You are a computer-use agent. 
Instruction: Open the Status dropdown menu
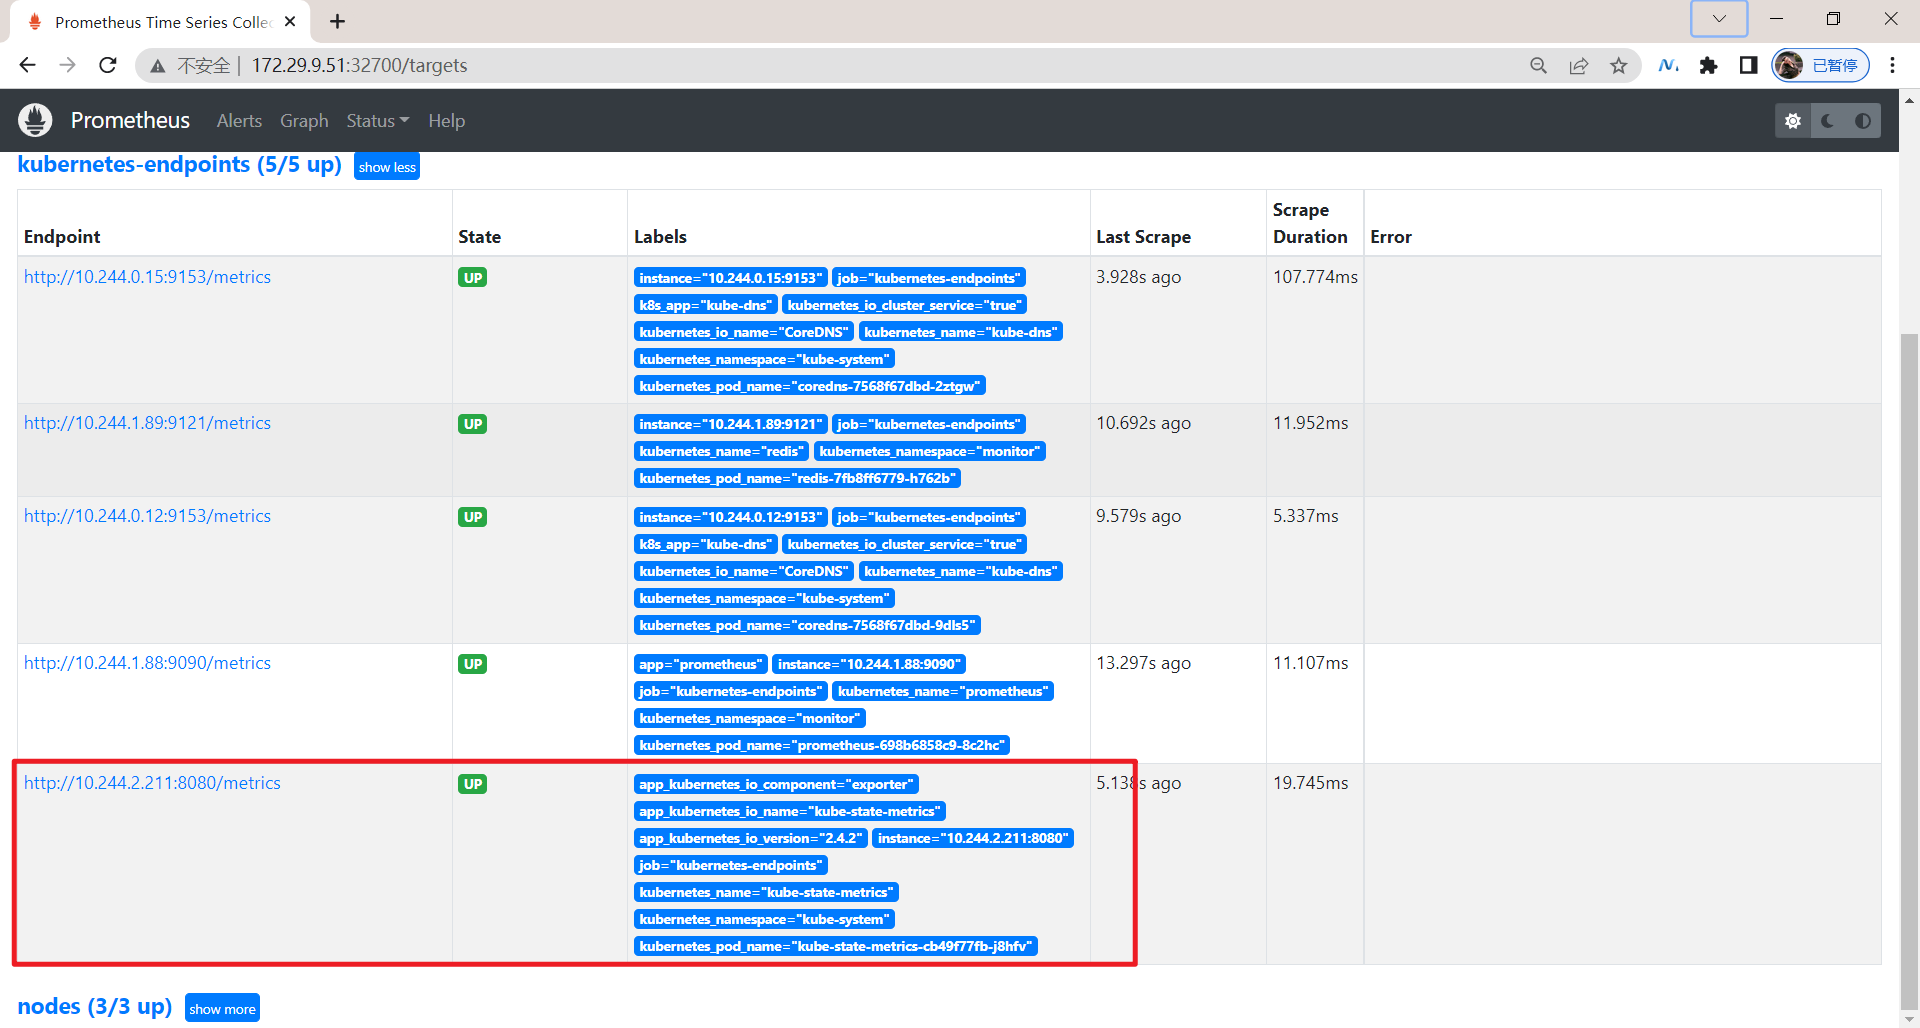377,120
